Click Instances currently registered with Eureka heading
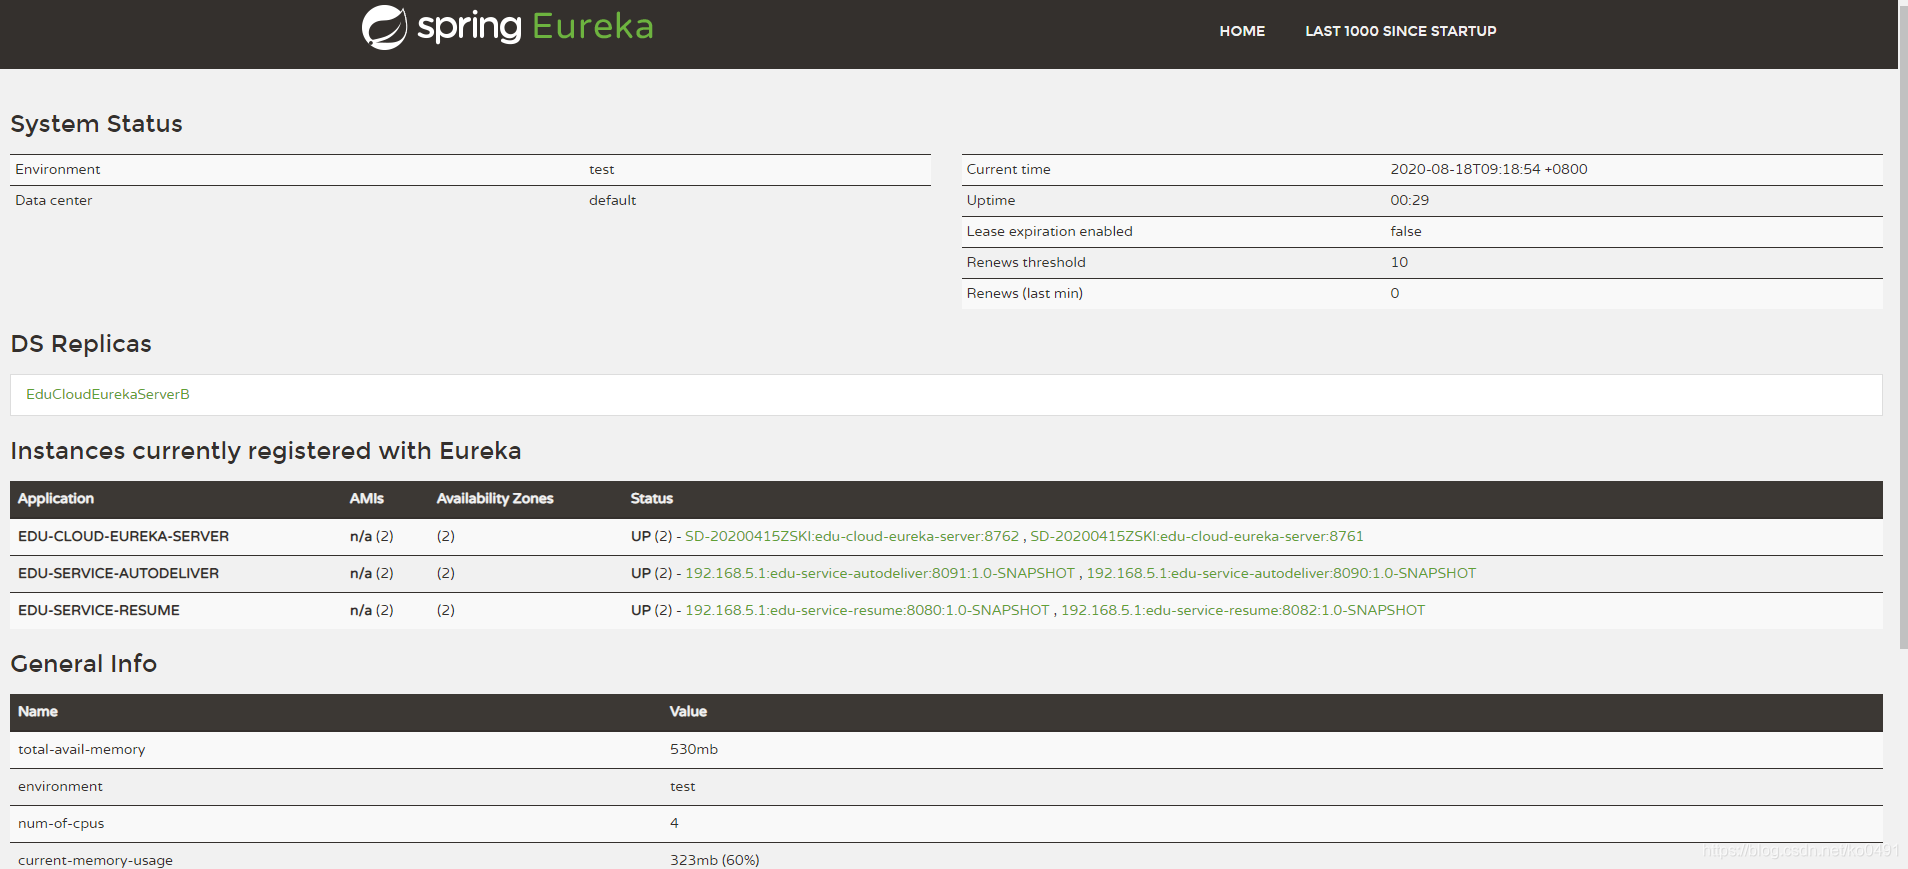The height and width of the screenshot is (869, 1908). pos(266,451)
